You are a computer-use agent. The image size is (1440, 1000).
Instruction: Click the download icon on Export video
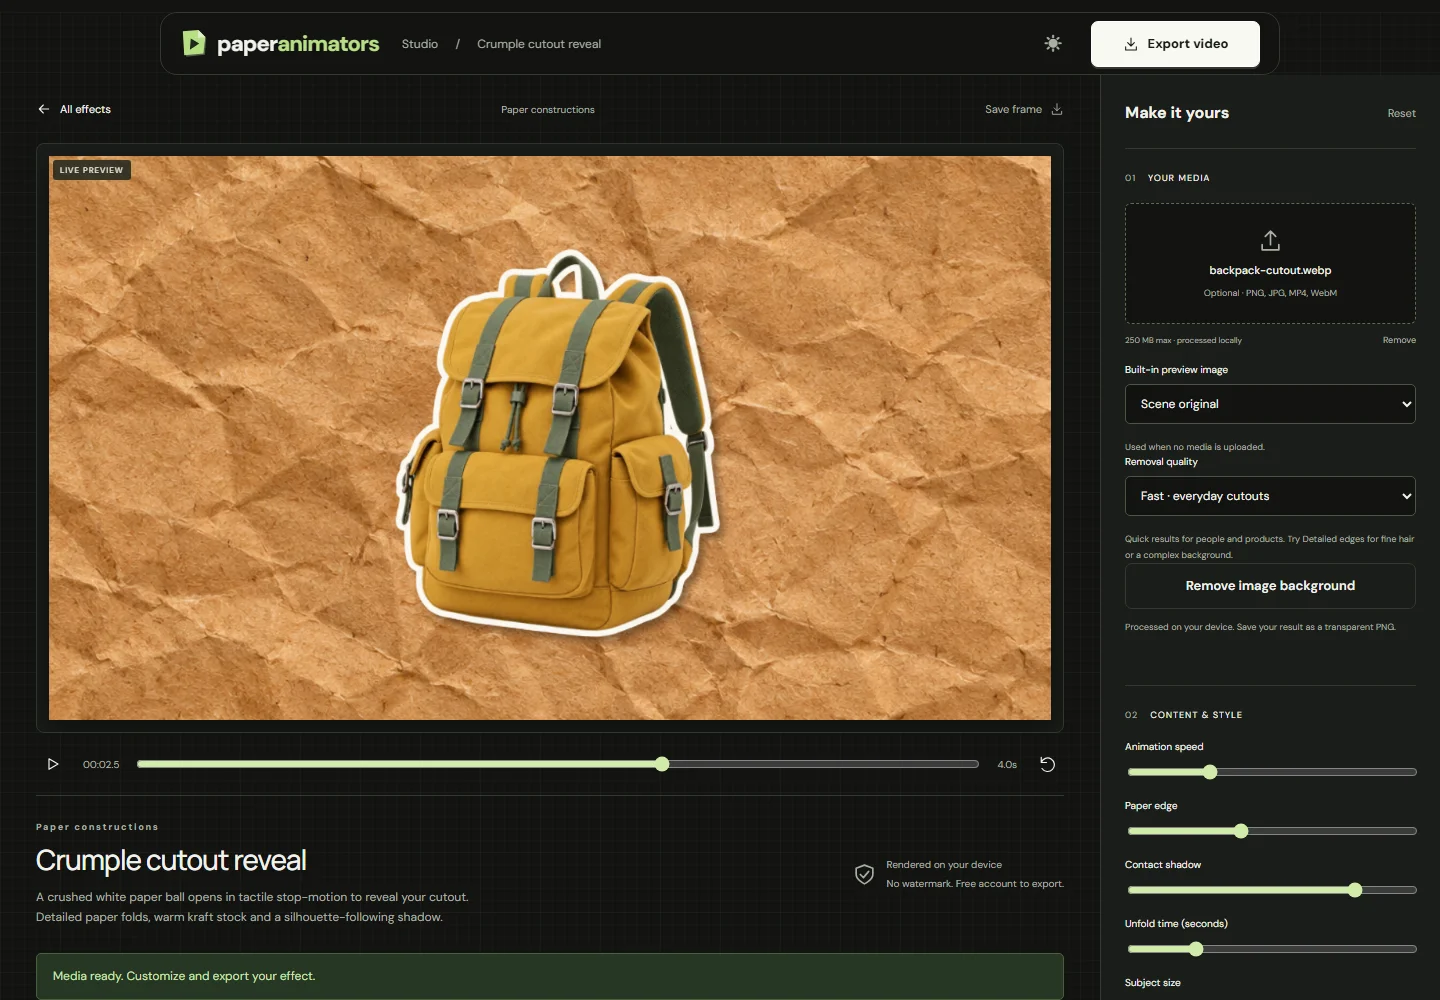tap(1131, 44)
